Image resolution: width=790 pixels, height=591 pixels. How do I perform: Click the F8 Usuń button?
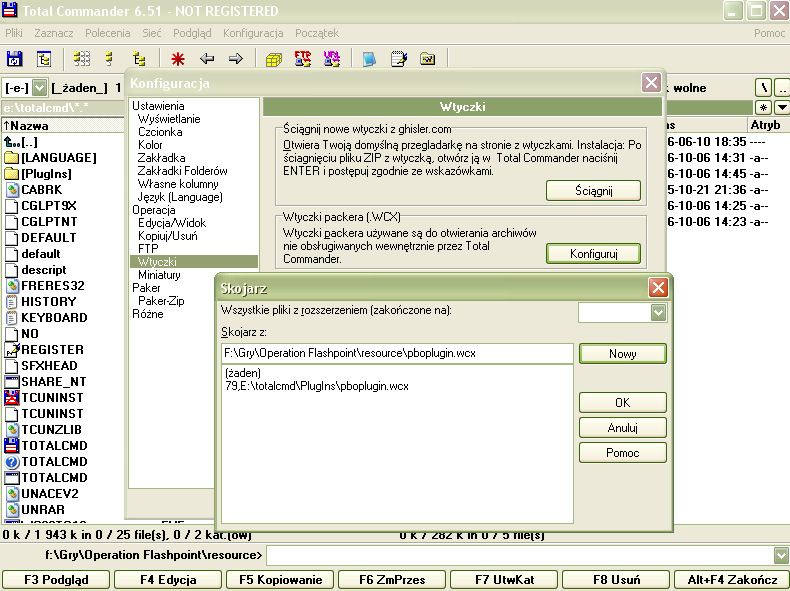[x=616, y=579]
